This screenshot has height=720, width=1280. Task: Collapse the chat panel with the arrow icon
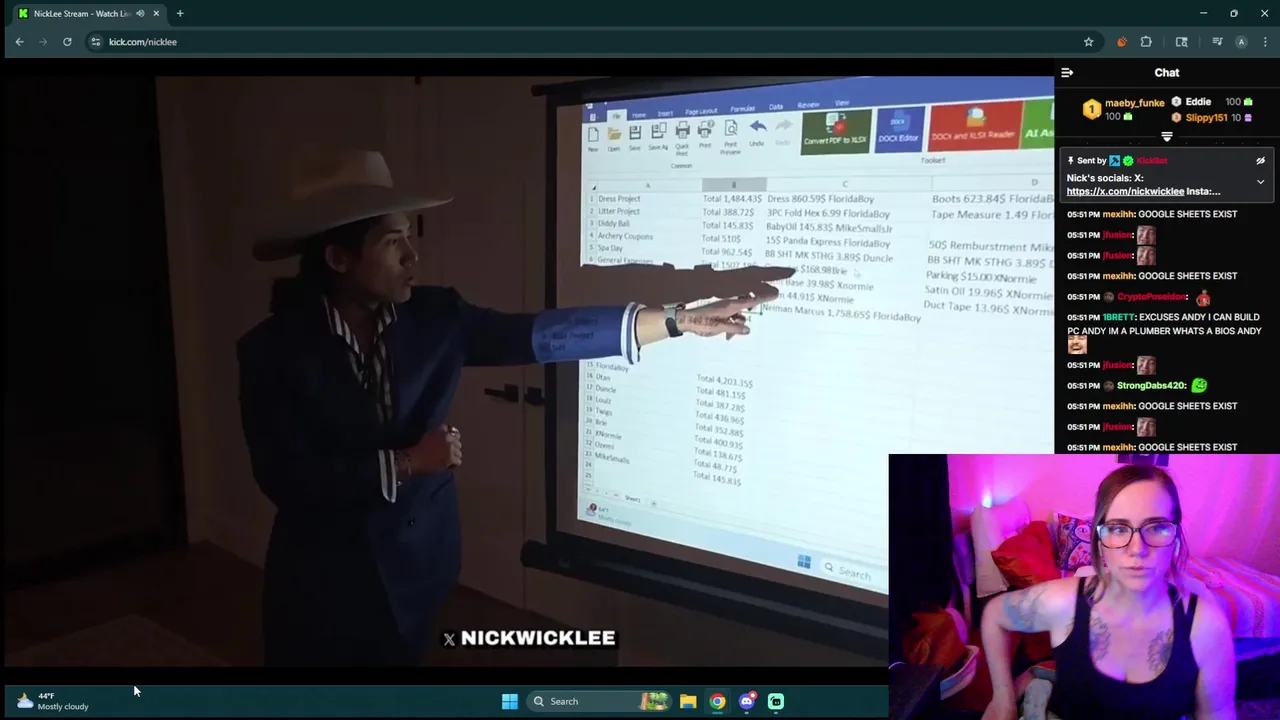coord(1067,73)
